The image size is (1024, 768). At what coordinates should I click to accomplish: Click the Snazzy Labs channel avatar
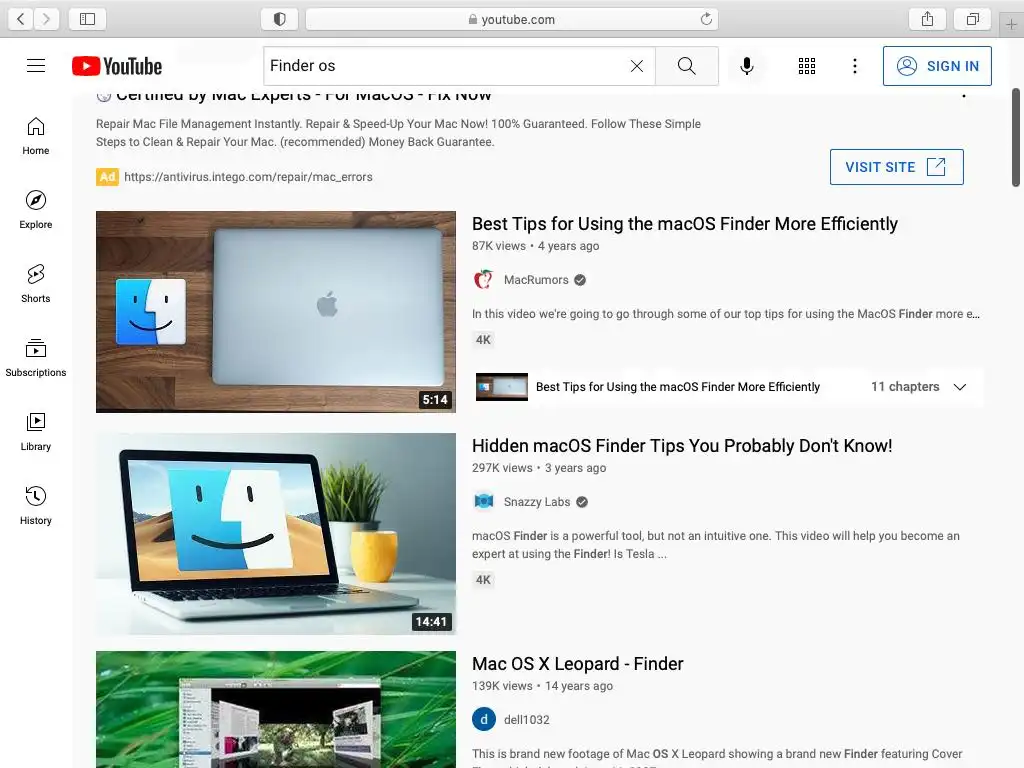point(484,502)
